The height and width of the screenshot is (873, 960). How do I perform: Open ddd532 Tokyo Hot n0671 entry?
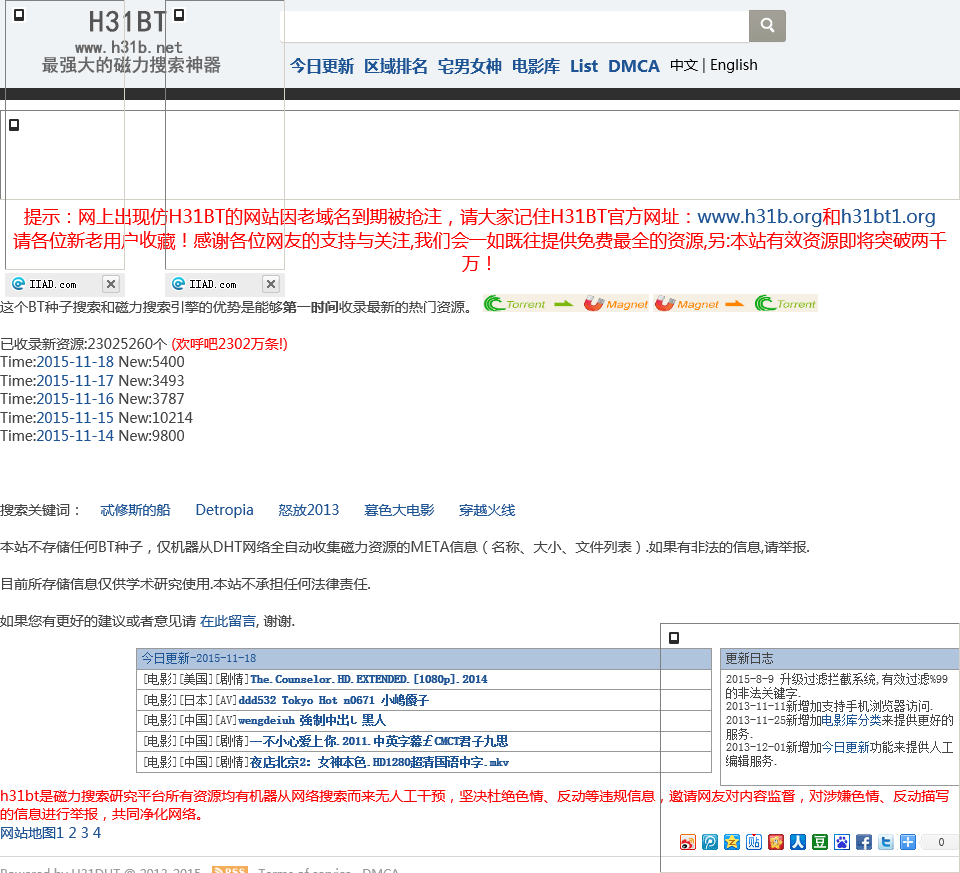[334, 700]
